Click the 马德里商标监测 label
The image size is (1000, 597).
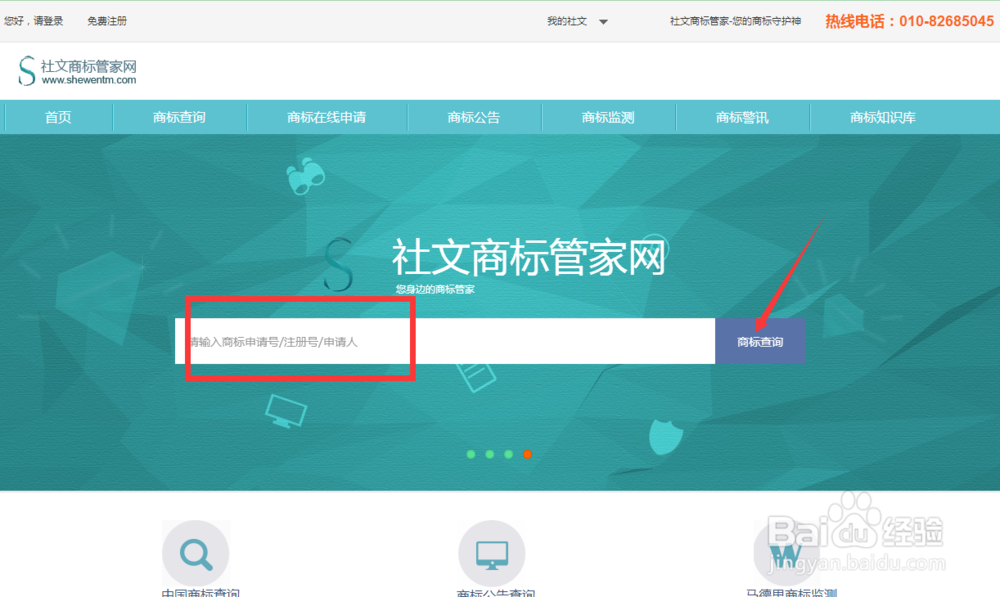791,593
